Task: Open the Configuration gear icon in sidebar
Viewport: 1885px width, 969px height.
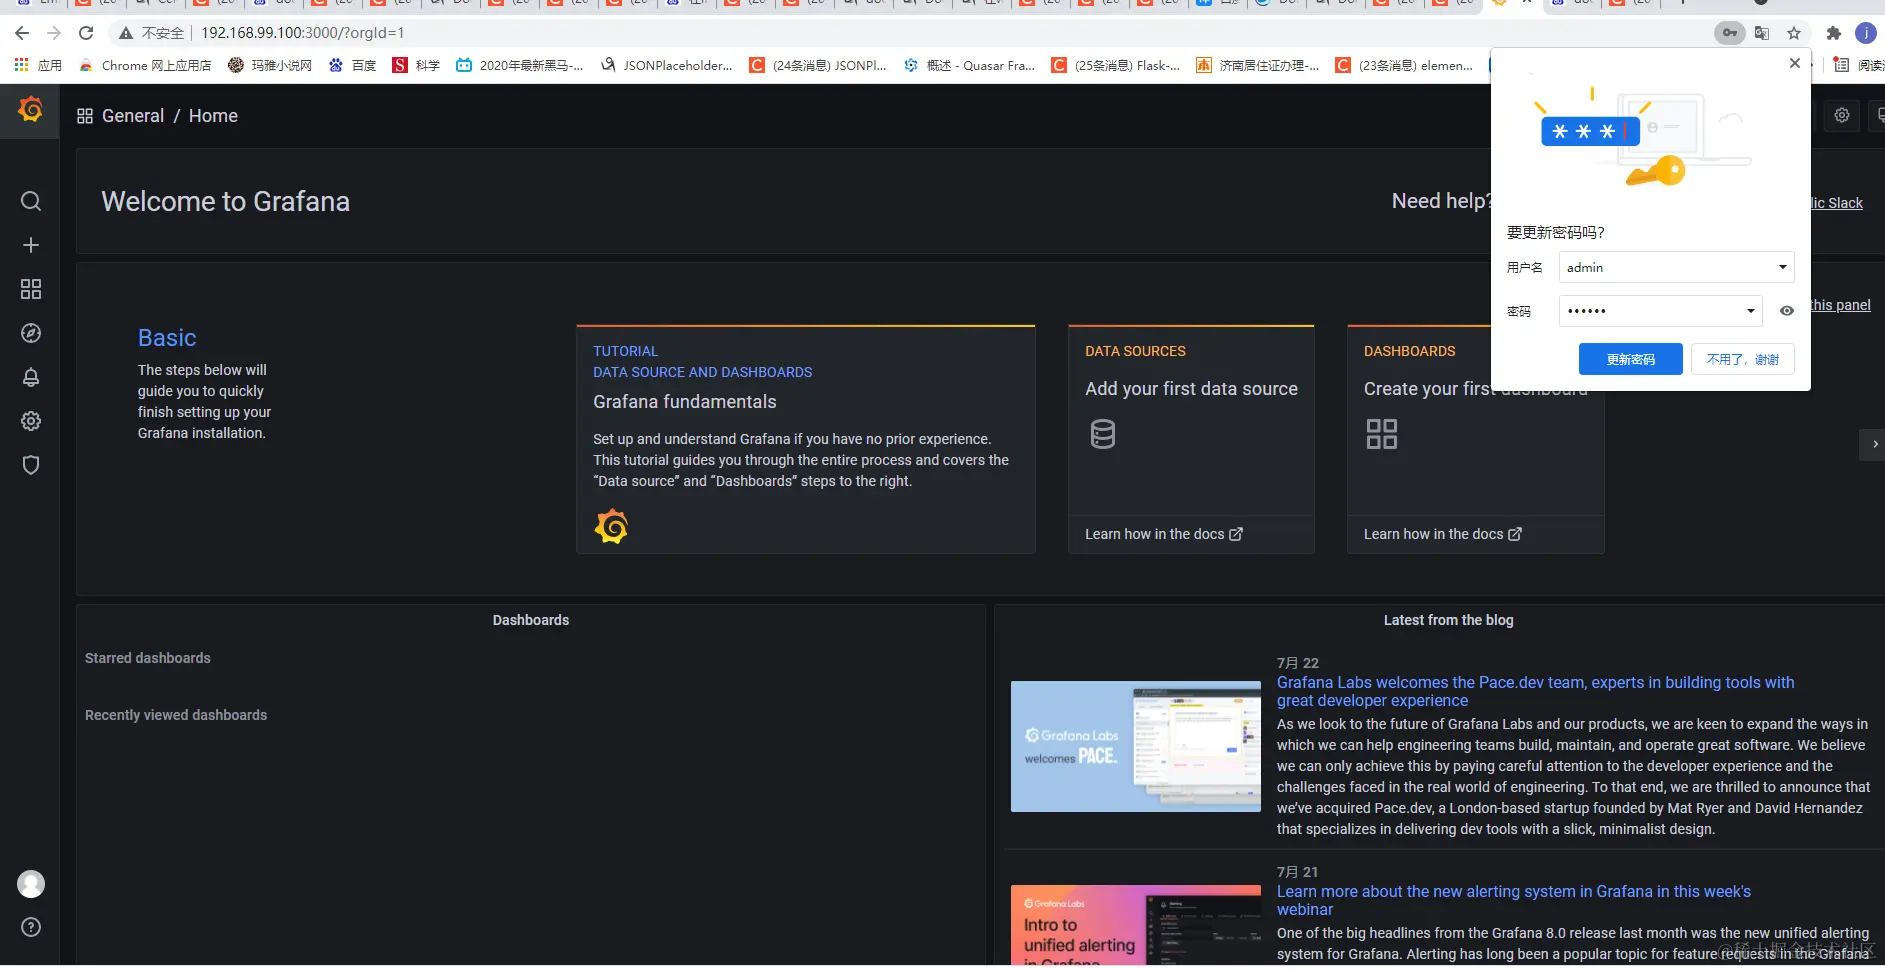Action: 31,421
